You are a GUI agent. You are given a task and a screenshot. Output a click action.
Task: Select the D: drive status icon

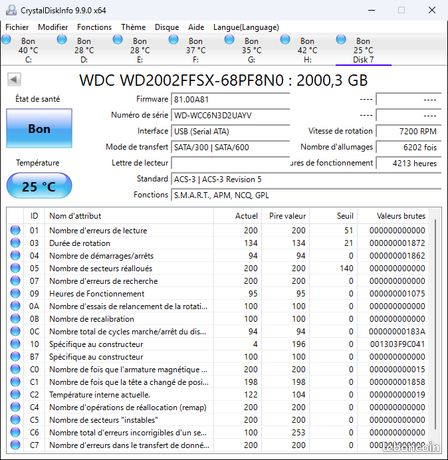pyautogui.click(x=62, y=40)
